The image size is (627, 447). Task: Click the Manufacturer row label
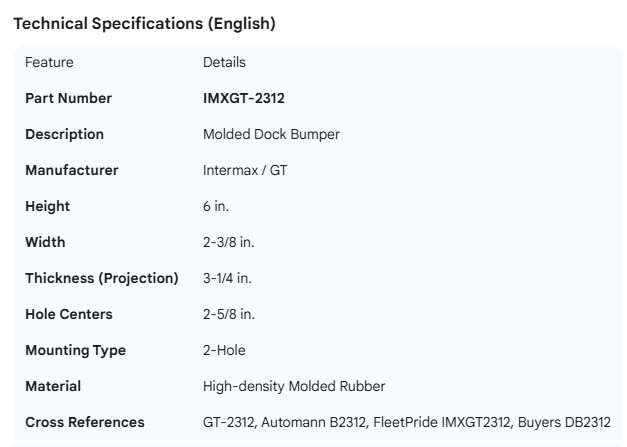(71, 170)
